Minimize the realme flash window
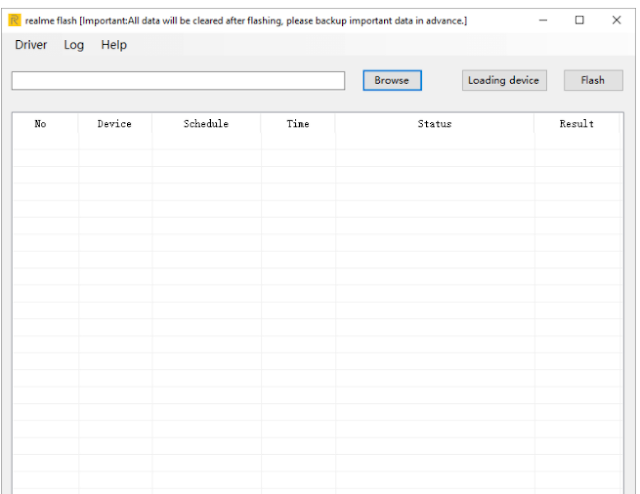The width and height of the screenshot is (640, 494). pyautogui.click(x=543, y=20)
